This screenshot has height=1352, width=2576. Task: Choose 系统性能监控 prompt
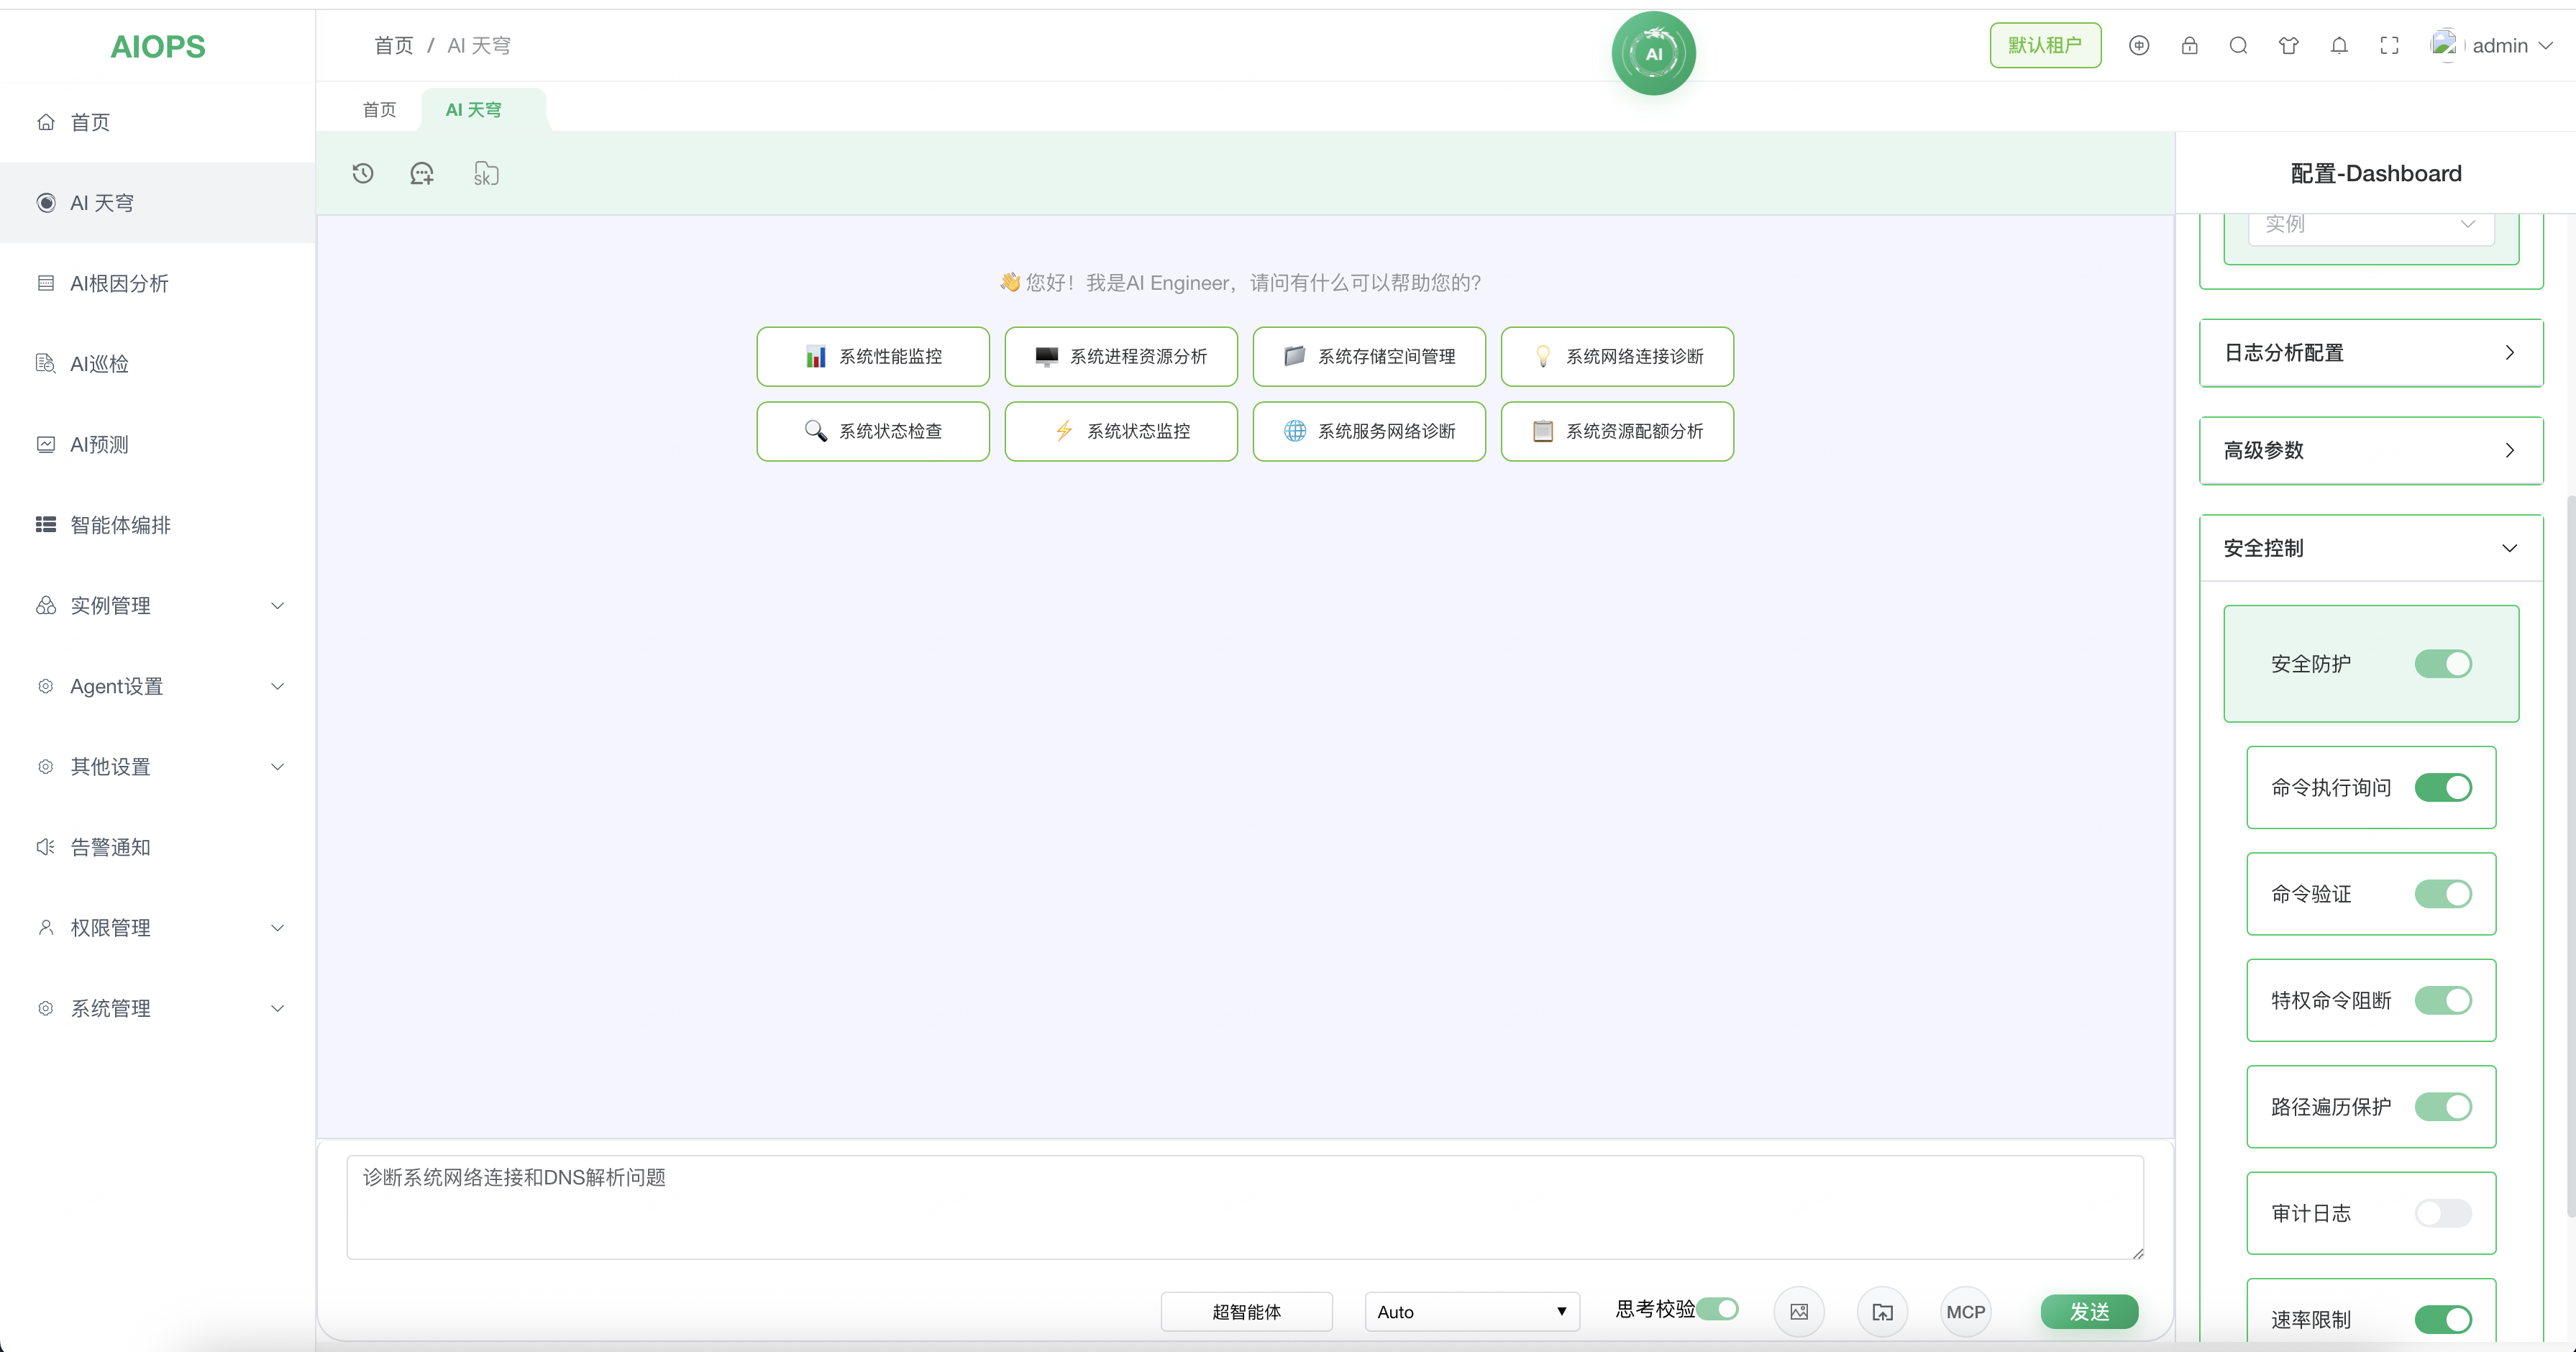(x=873, y=357)
